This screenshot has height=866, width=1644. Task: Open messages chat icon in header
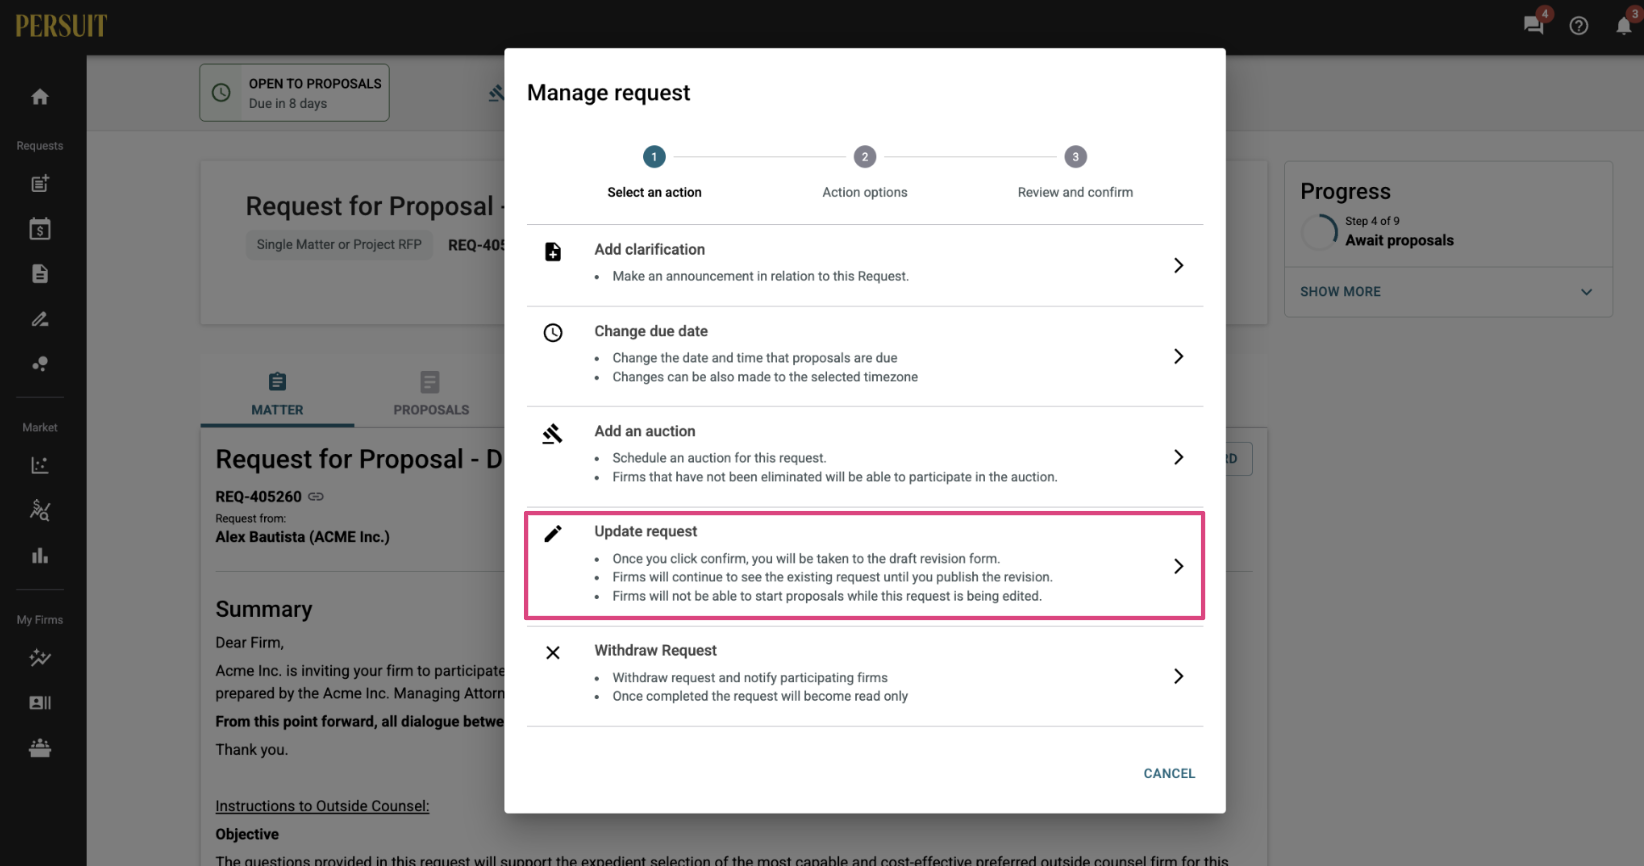(x=1534, y=25)
